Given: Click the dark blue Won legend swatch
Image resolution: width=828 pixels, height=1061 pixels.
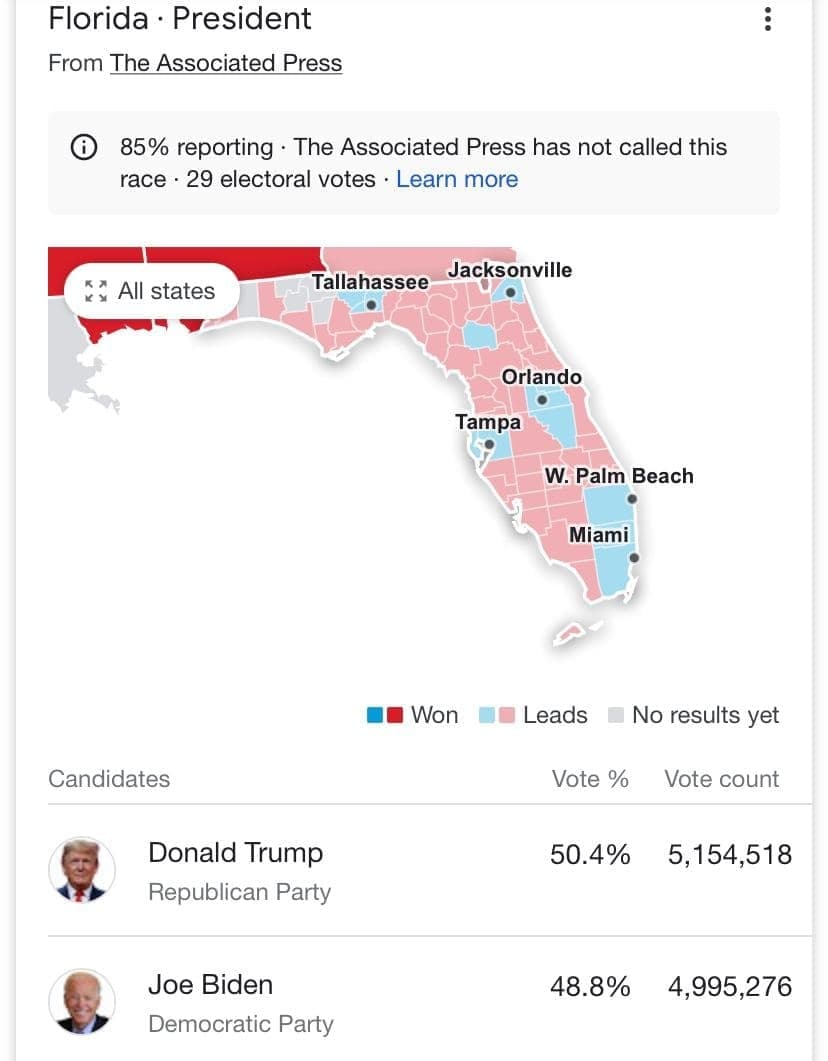Looking at the screenshot, I should pyautogui.click(x=376, y=715).
